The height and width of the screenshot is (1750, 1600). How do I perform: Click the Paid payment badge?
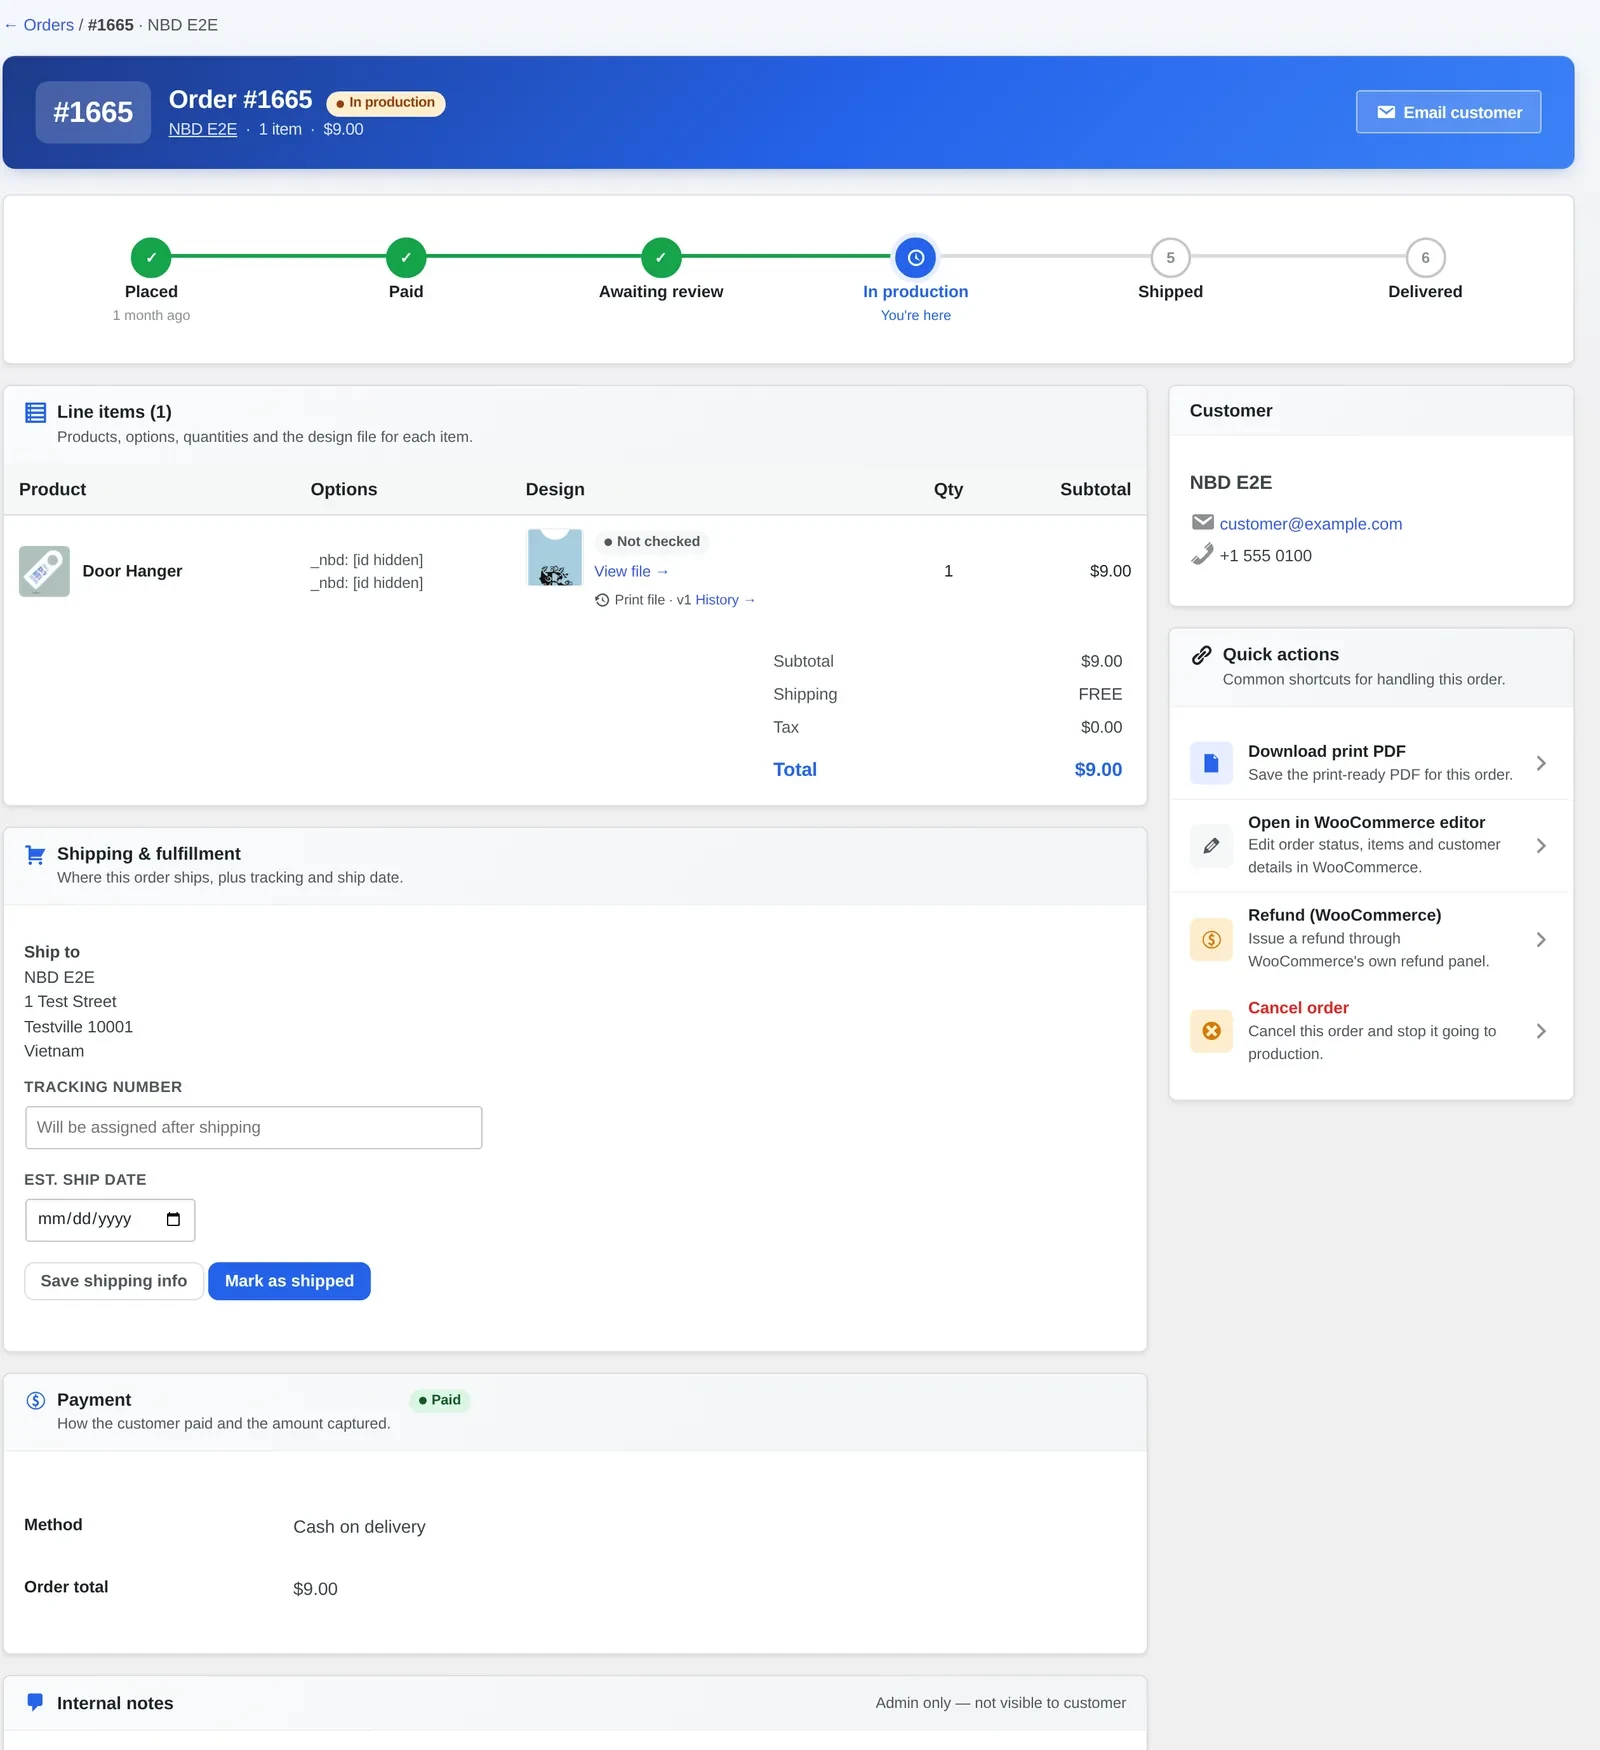click(440, 1401)
